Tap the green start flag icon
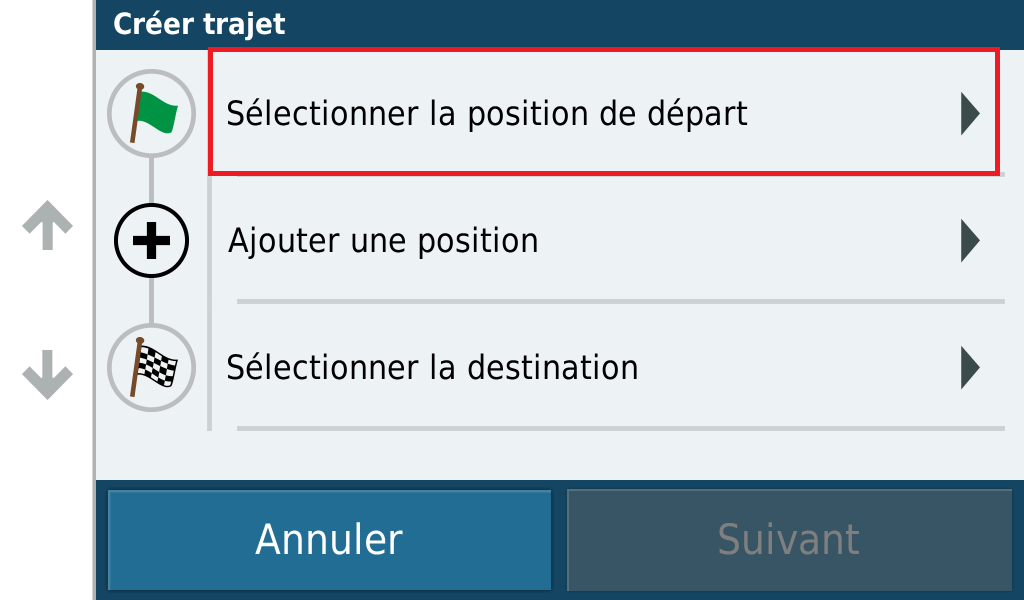The height and width of the screenshot is (600, 1024). 152,113
